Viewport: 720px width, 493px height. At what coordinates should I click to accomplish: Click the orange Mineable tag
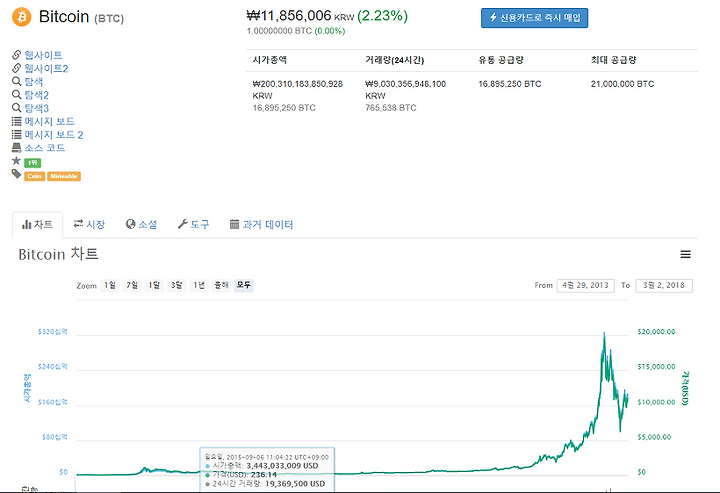(x=64, y=176)
